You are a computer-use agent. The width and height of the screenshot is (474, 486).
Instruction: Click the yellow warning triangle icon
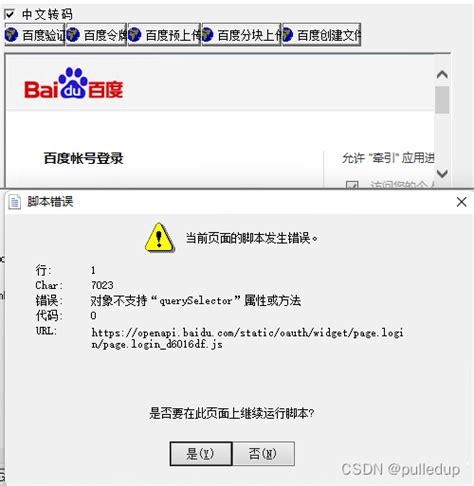160,238
